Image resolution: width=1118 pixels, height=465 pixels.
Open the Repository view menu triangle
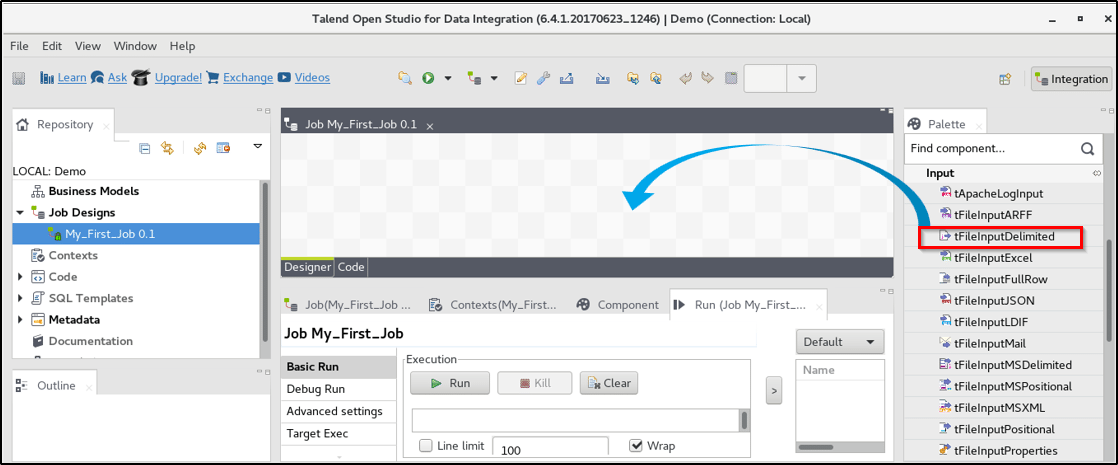[258, 146]
